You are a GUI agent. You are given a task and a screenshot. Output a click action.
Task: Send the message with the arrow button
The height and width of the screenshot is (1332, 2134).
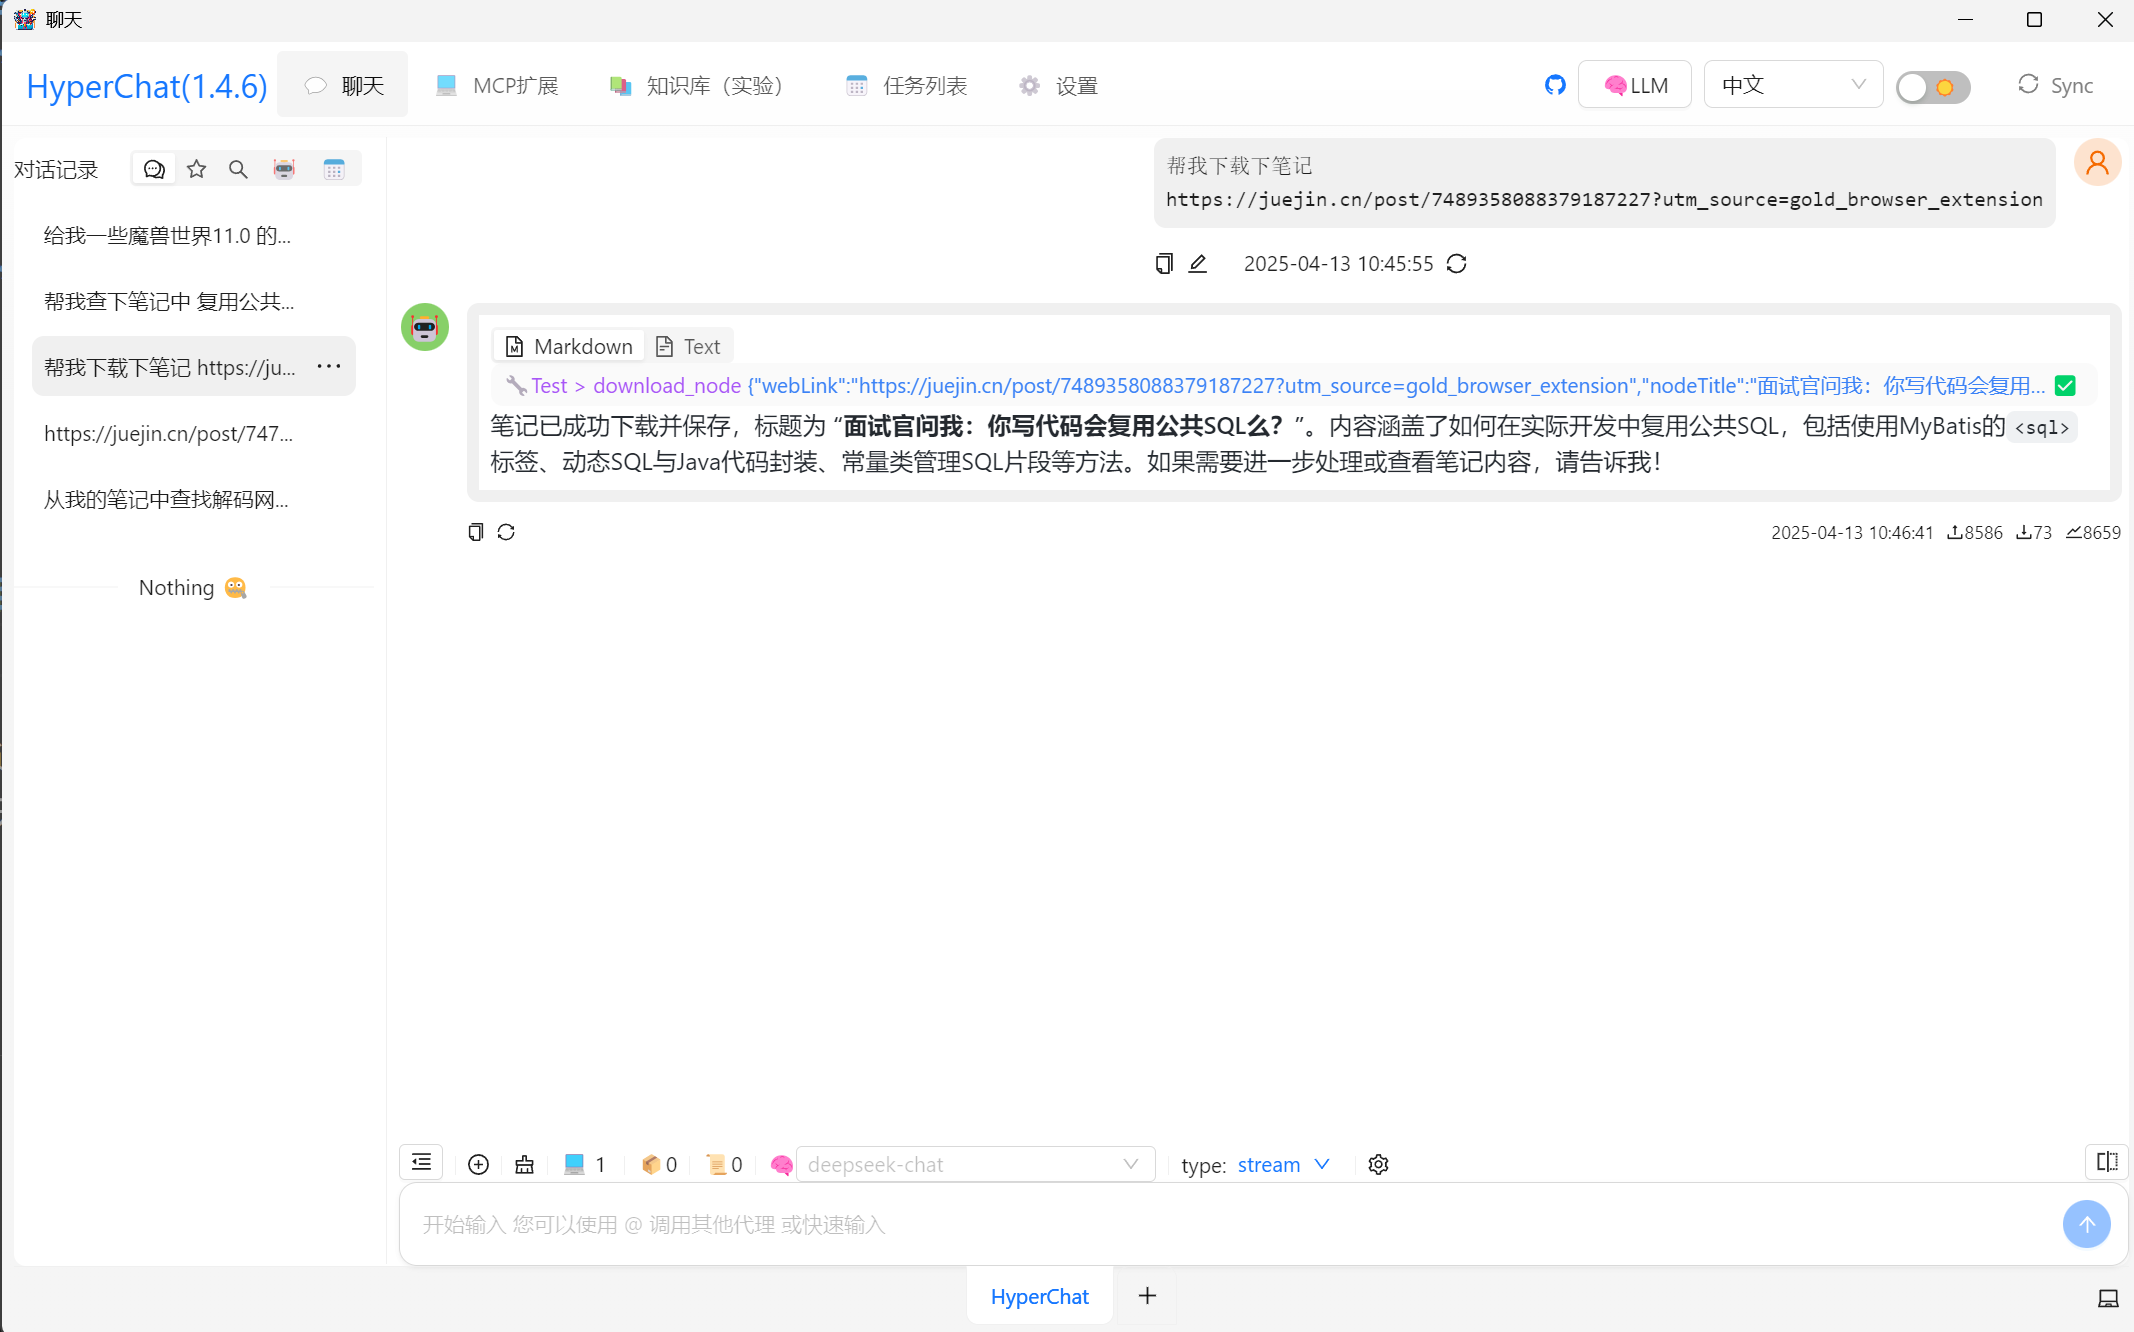click(x=2087, y=1224)
